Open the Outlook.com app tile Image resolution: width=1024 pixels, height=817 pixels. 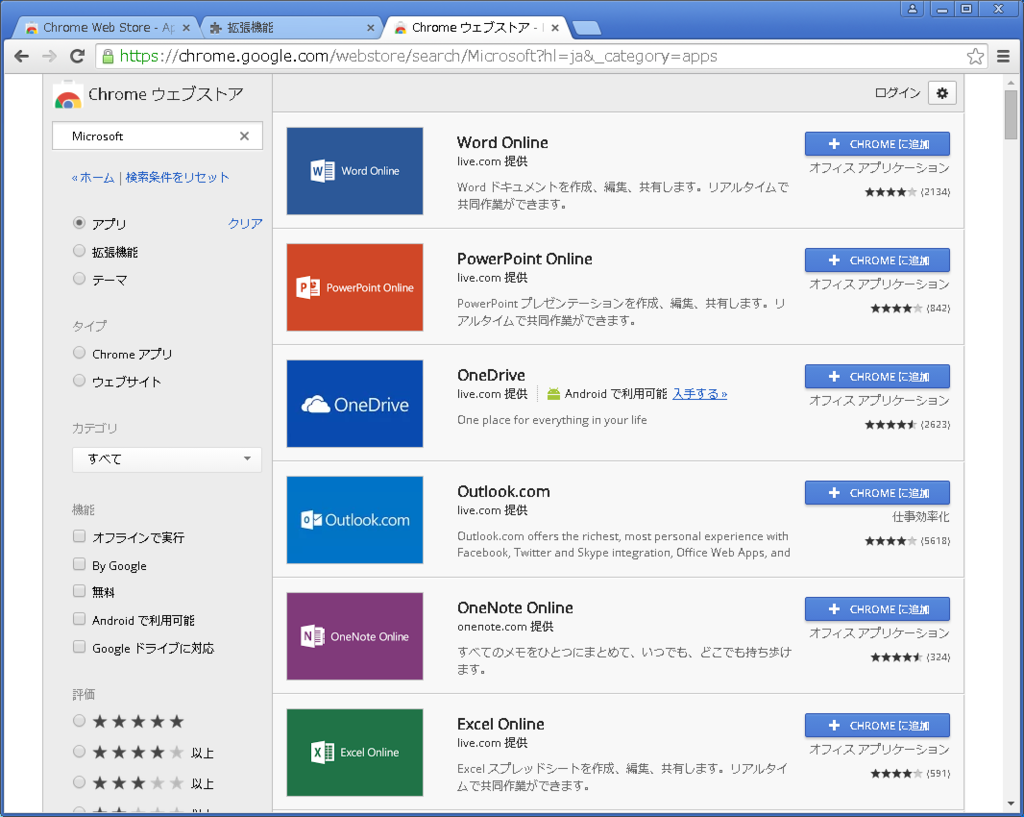point(355,520)
